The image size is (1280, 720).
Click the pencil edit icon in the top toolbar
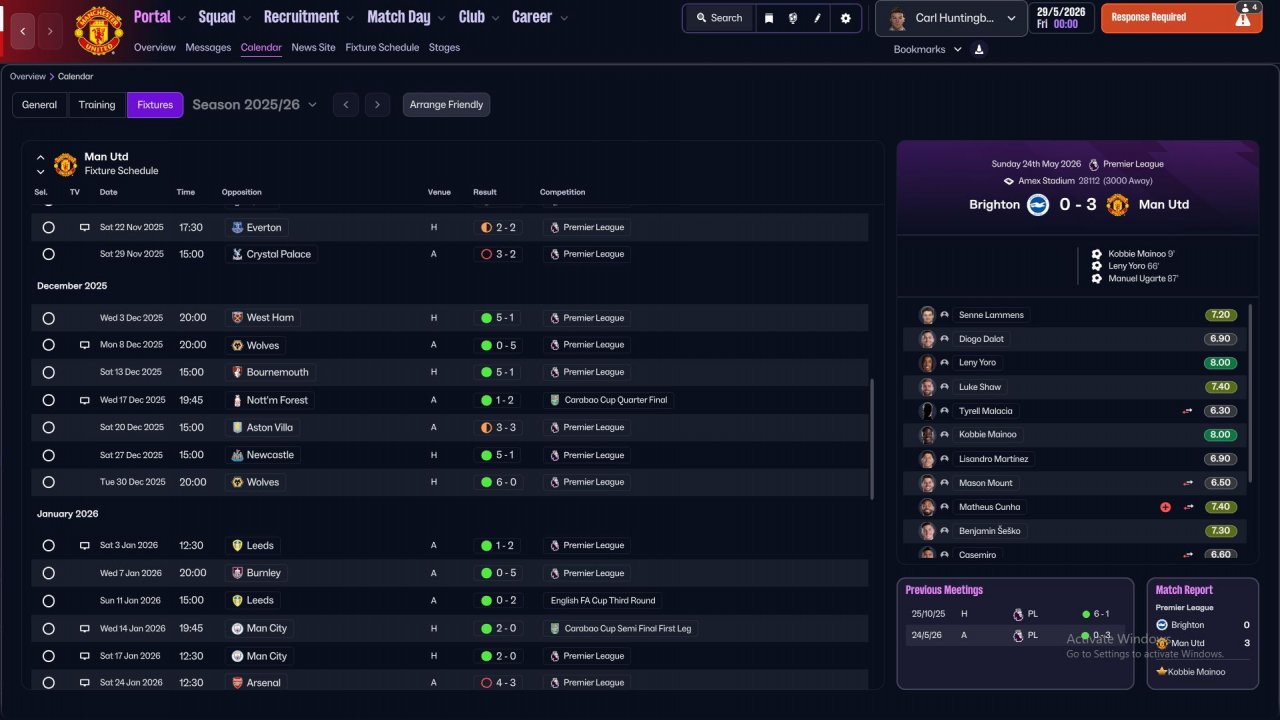tap(818, 18)
